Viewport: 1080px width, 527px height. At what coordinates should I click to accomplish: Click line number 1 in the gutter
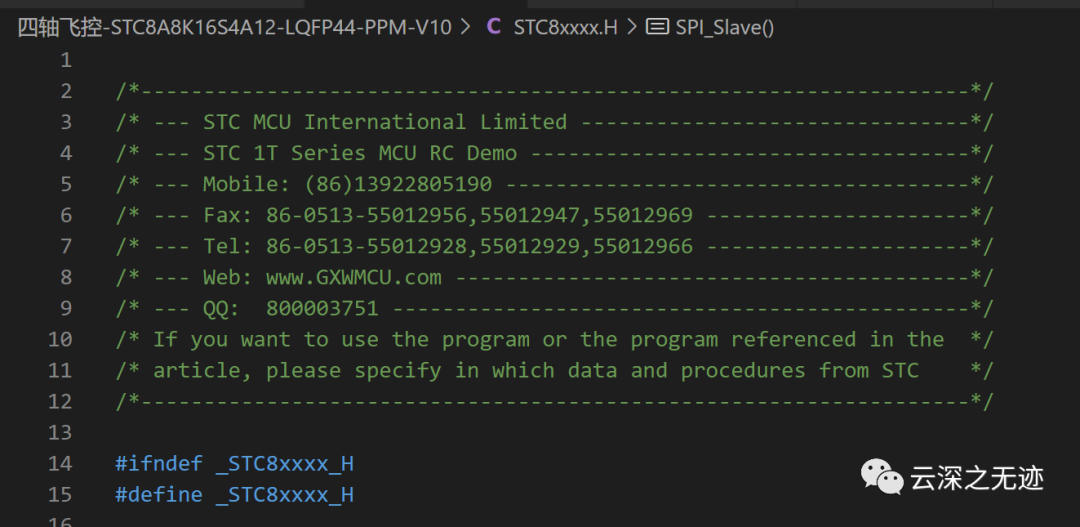coord(66,60)
